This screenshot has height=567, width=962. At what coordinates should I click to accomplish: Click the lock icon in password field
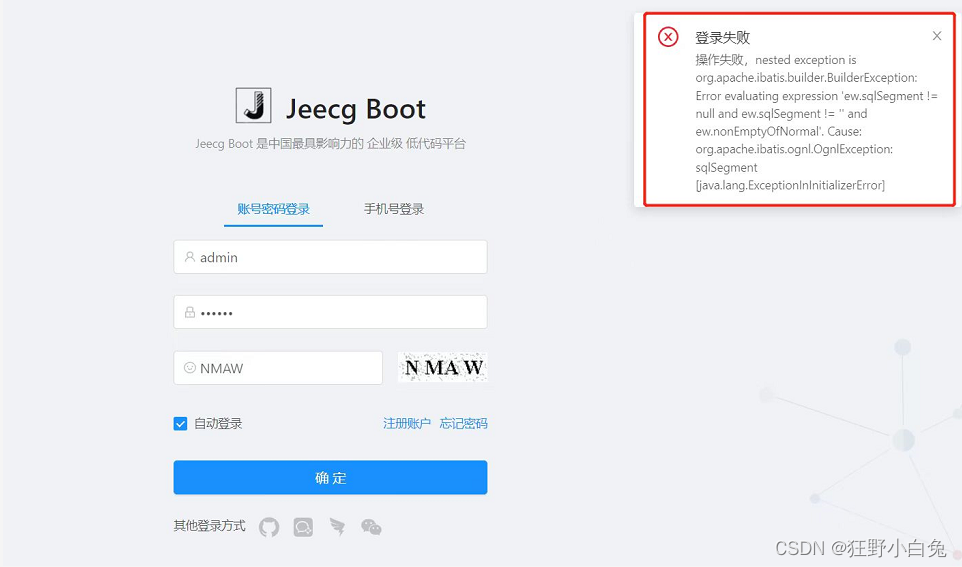(x=190, y=312)
